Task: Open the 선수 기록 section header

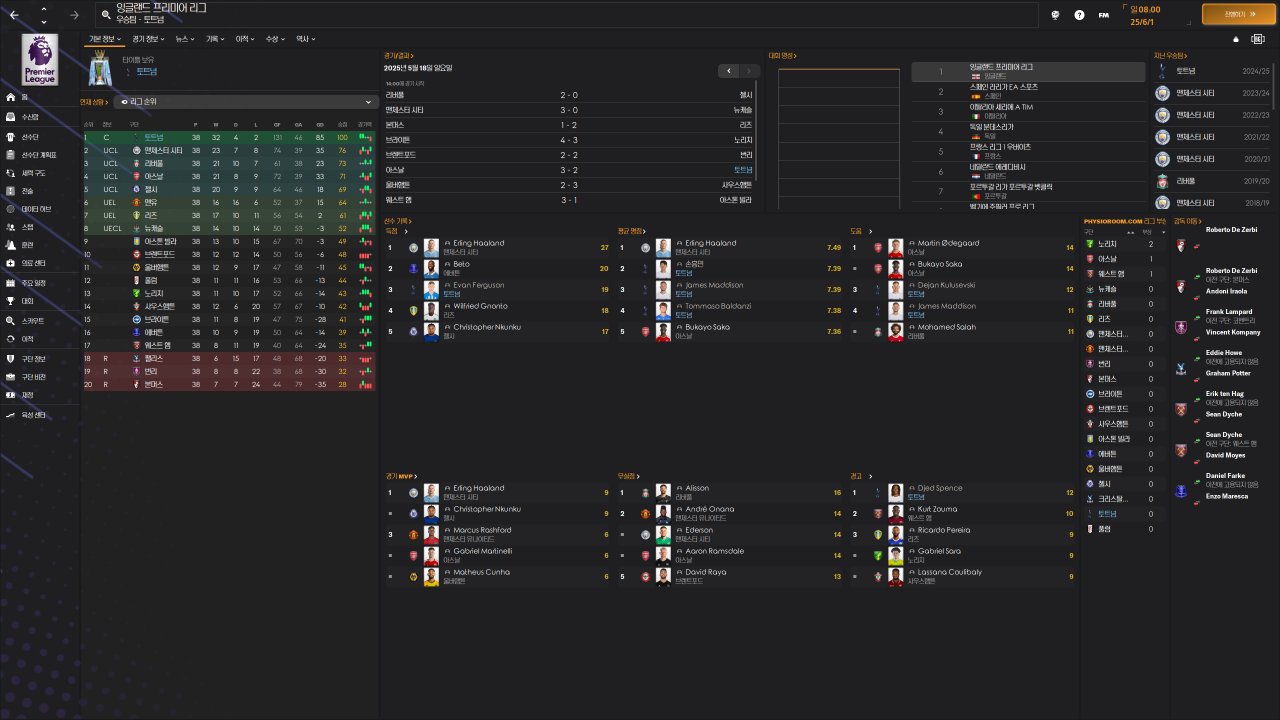Action: point(397,221)
